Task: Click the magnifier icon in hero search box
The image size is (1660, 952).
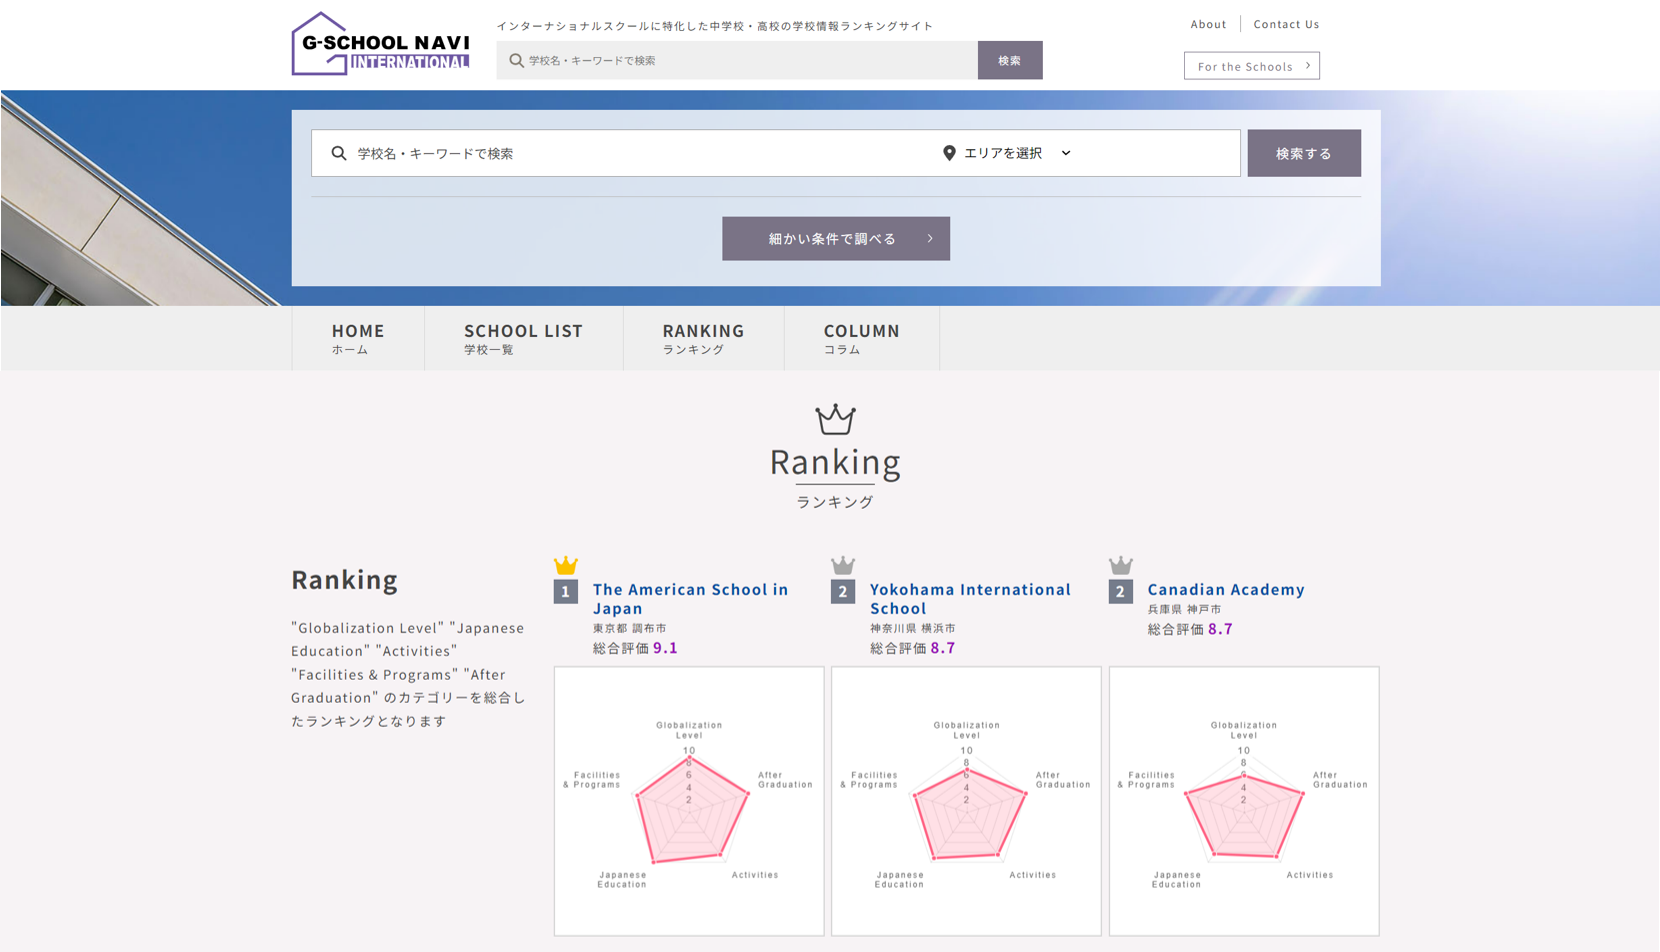Action: click(339, 153)
